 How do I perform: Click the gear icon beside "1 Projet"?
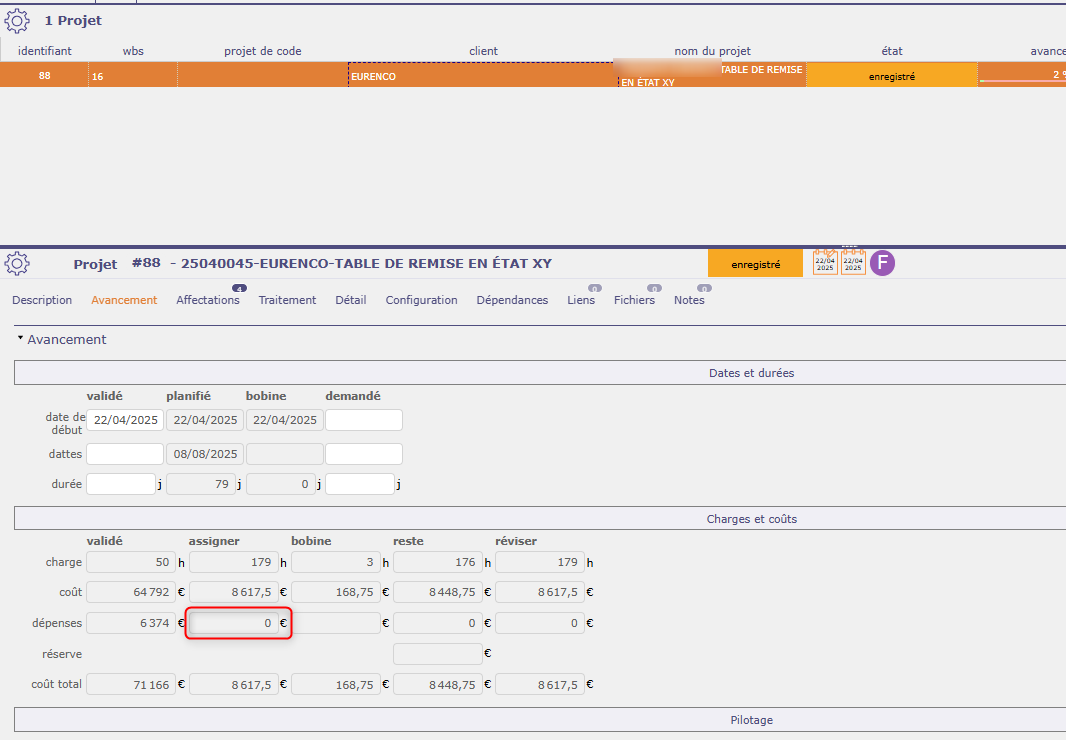click(17, 19)
